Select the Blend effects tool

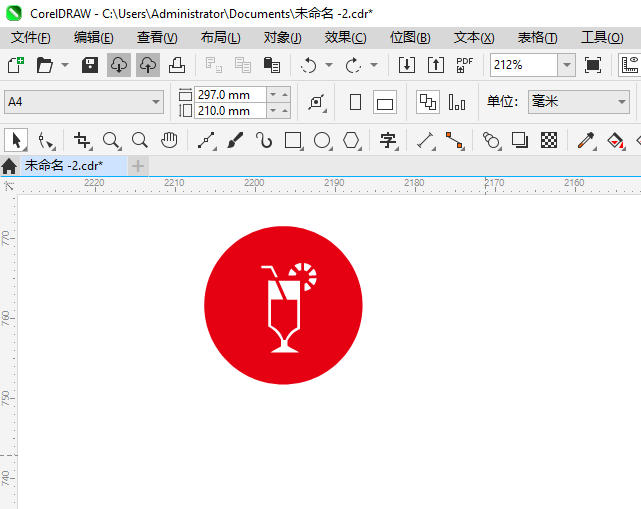491,141
